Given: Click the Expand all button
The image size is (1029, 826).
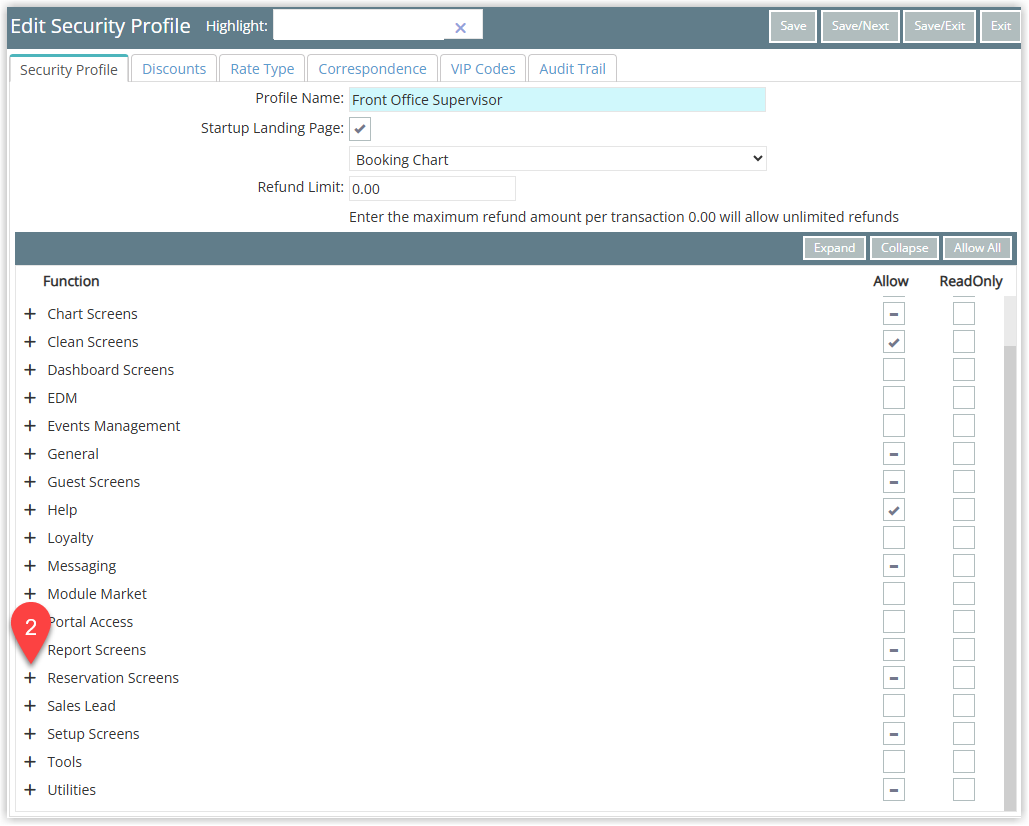Looking at the screenshot, I should pyautogui.click(x=834, y=248).
